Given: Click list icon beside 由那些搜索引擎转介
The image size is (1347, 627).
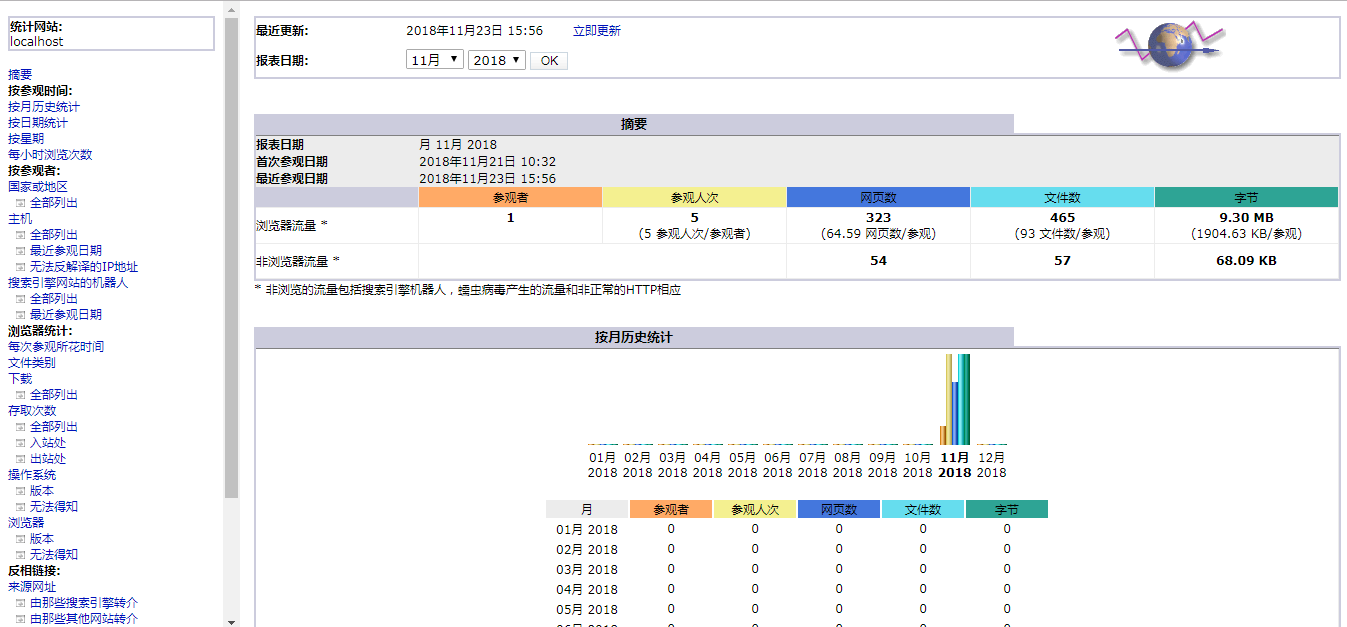Looking at the screenshot, I should click(x=20, y=603).
